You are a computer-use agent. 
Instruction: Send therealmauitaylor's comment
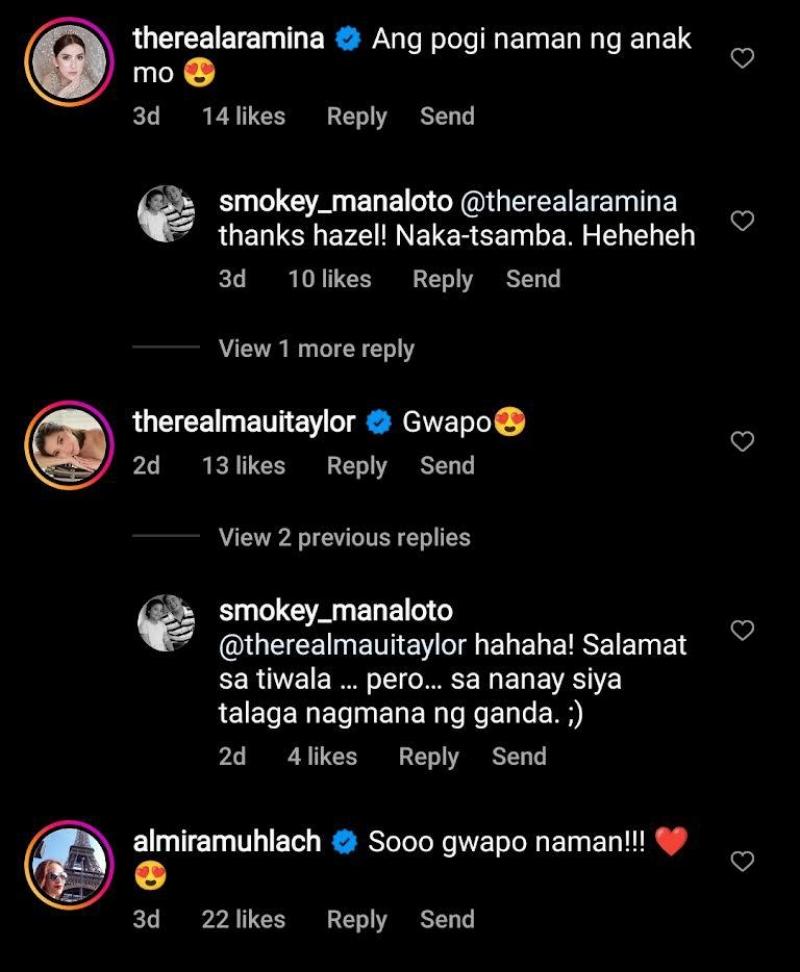coord(447,466)
